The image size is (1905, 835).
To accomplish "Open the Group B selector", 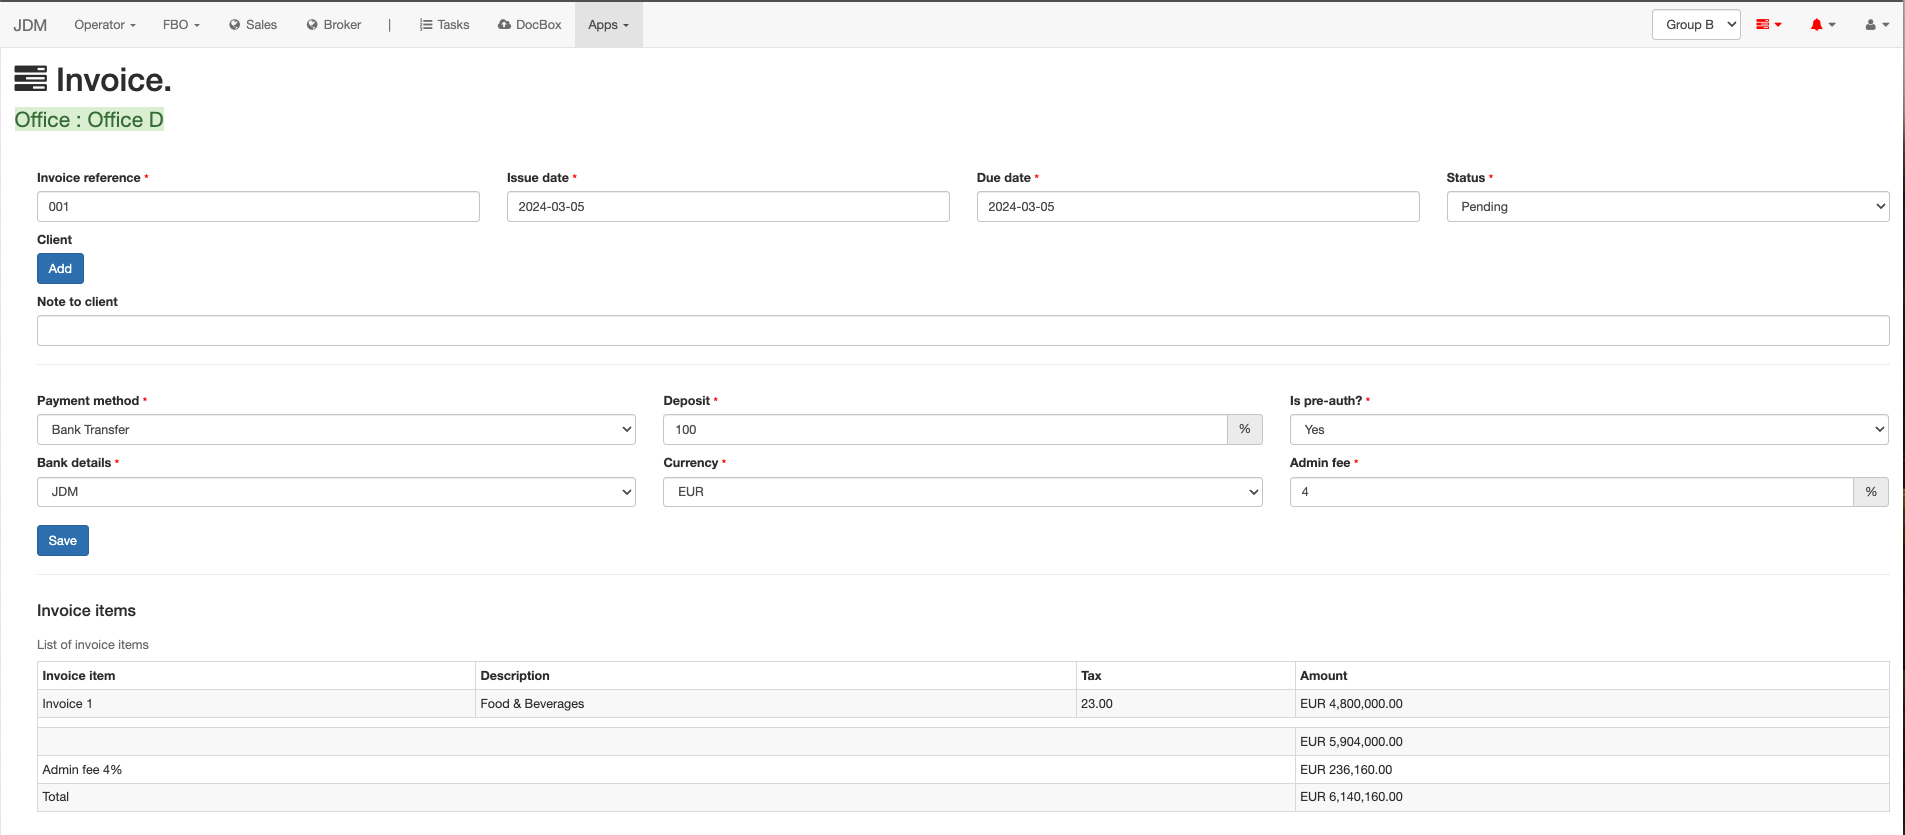I will click(1696, 25).
